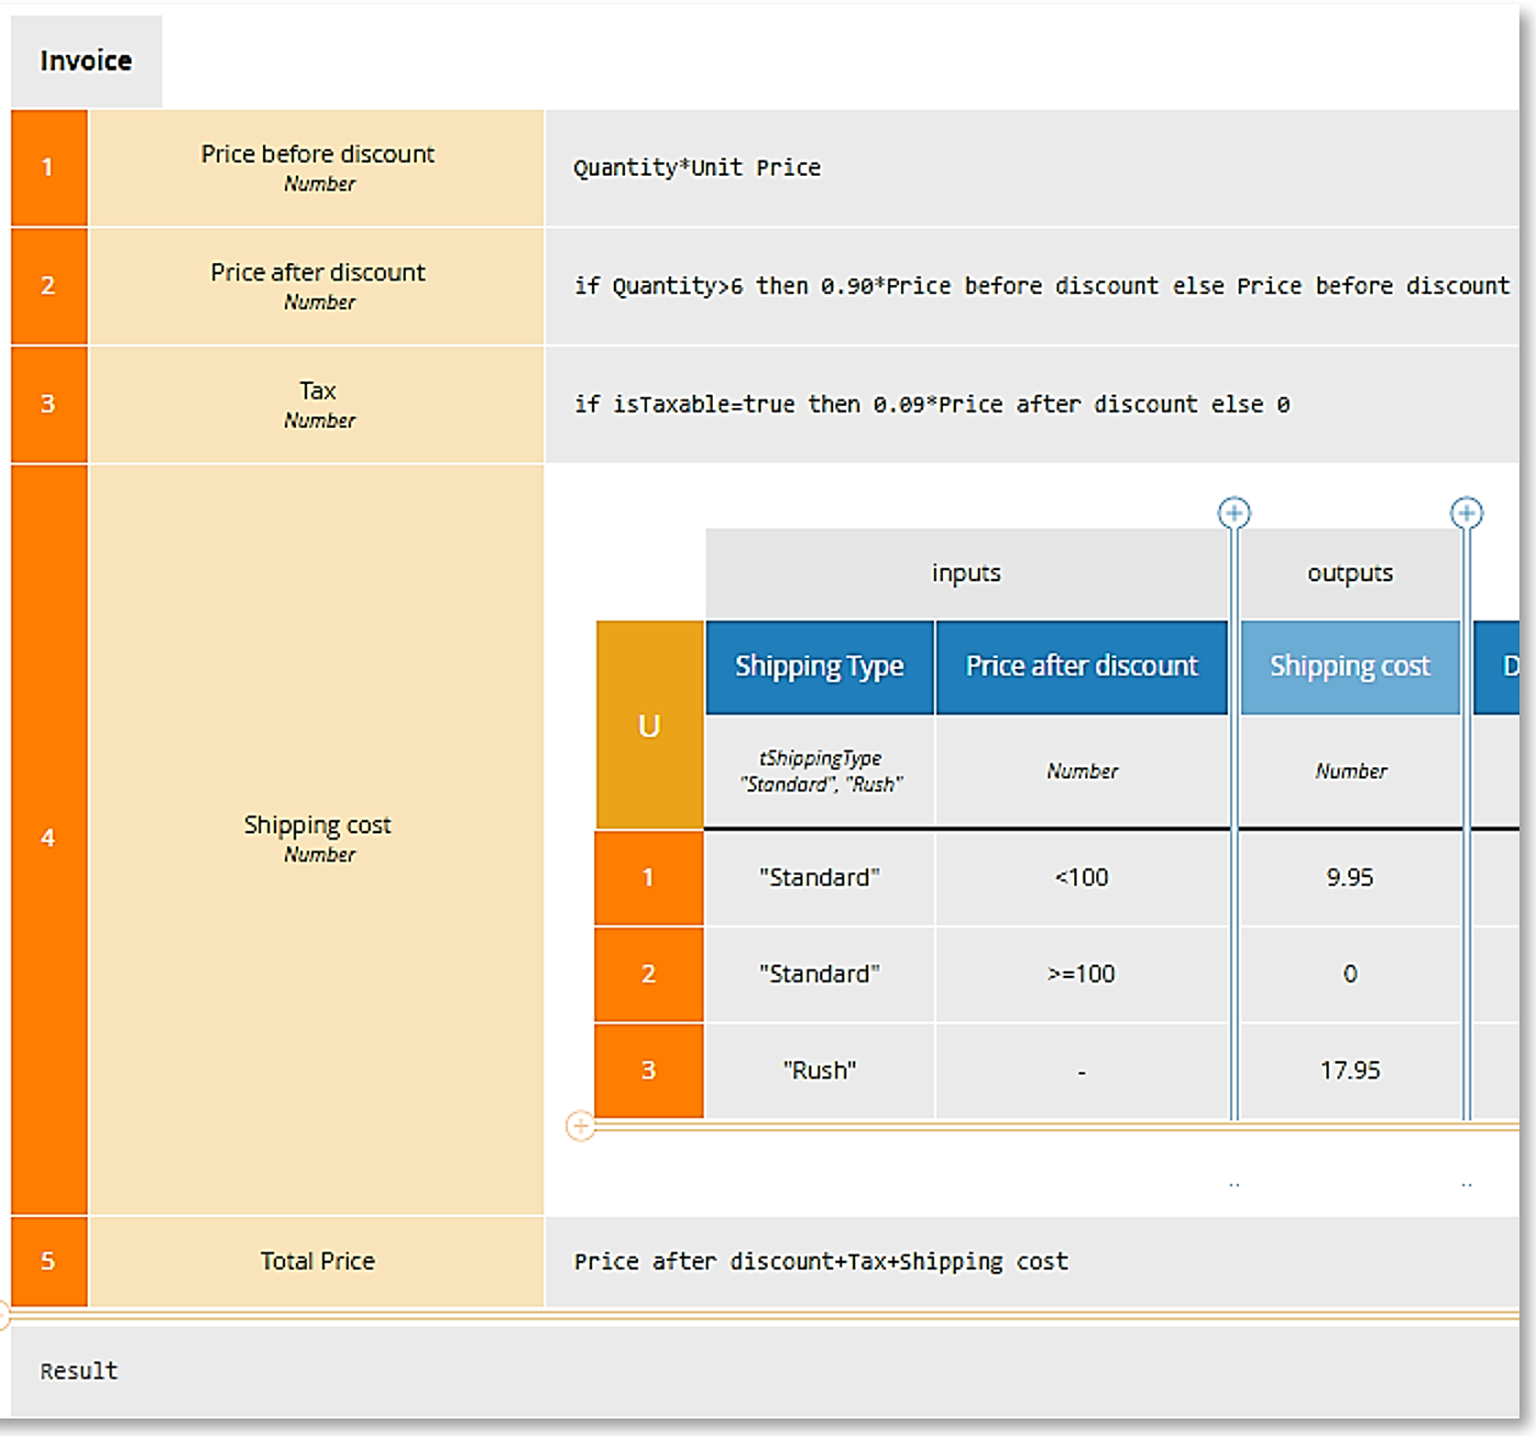Edit the 'Total Price' name cell
Image resolution: width=1536 pixels, height=1436 pixels.
pyautogui.click(x=317, y=1261)
